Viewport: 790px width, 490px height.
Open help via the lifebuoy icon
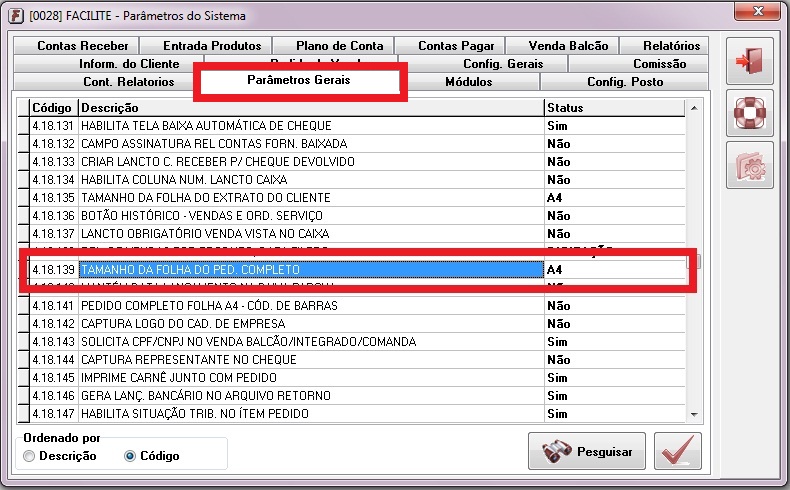(750, 113)
